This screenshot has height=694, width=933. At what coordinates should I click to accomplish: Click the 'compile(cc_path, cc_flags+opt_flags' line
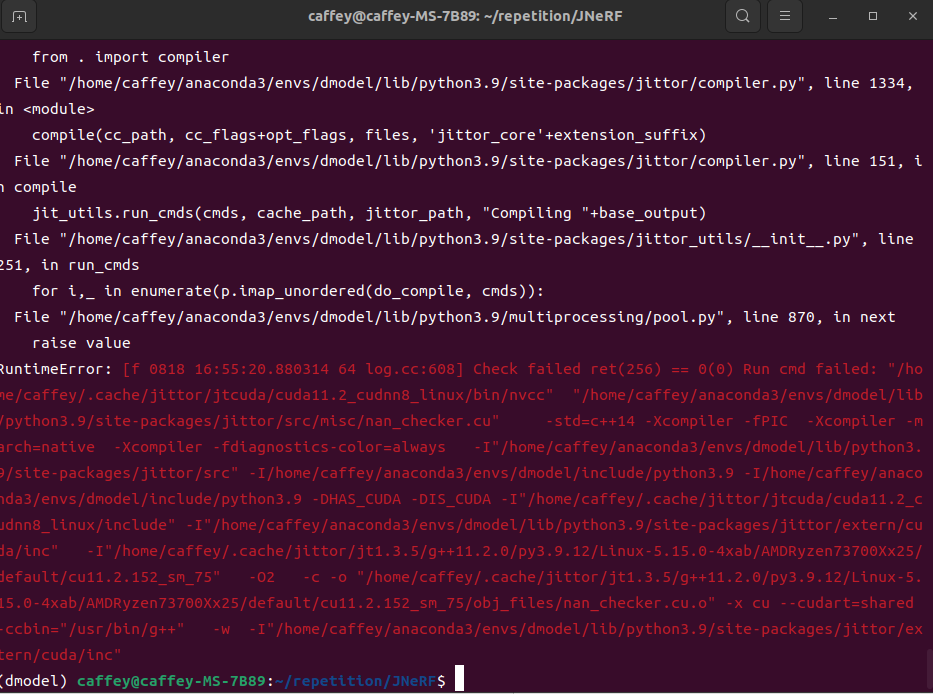point(369,135)
